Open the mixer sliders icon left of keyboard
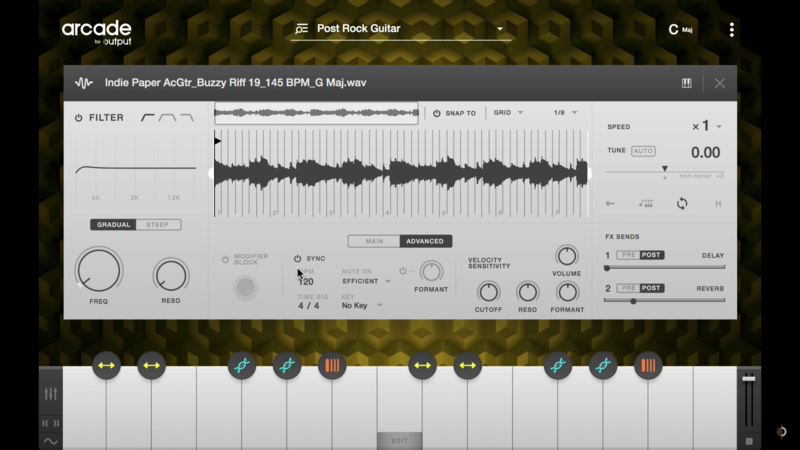 tap(50, 394)
